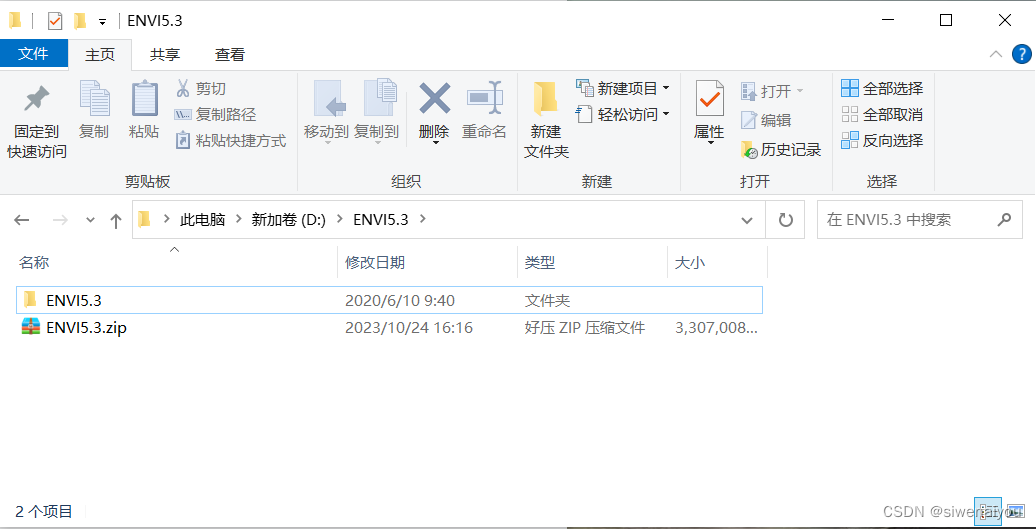The width and height of the screenshot is (1036, 529).
Task: Refresh the folder view
Action: [785, 220]
